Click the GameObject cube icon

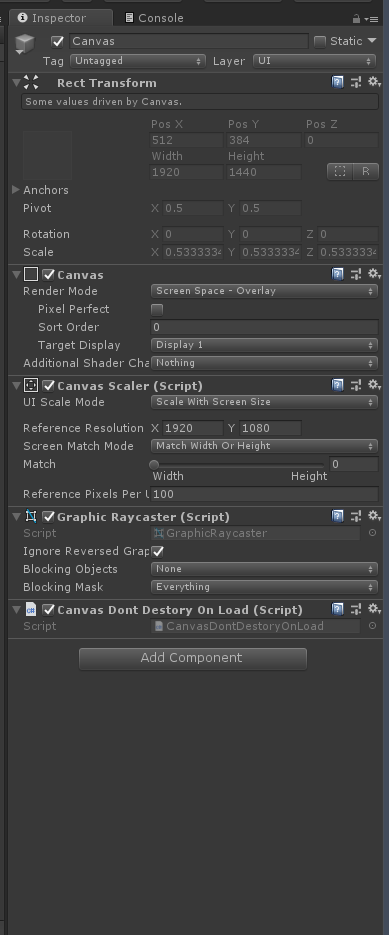coord(25,44)
